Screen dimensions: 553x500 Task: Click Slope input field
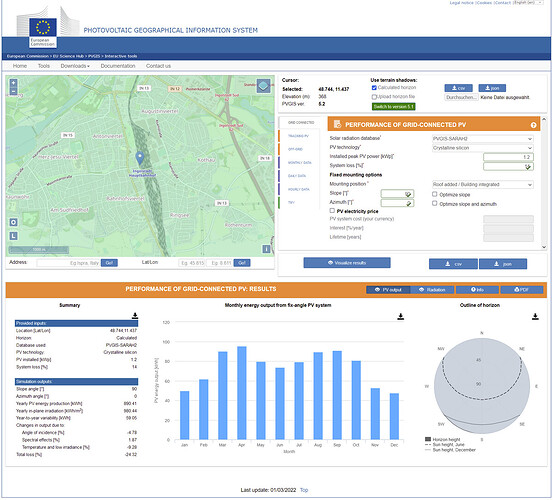[397, 194]
